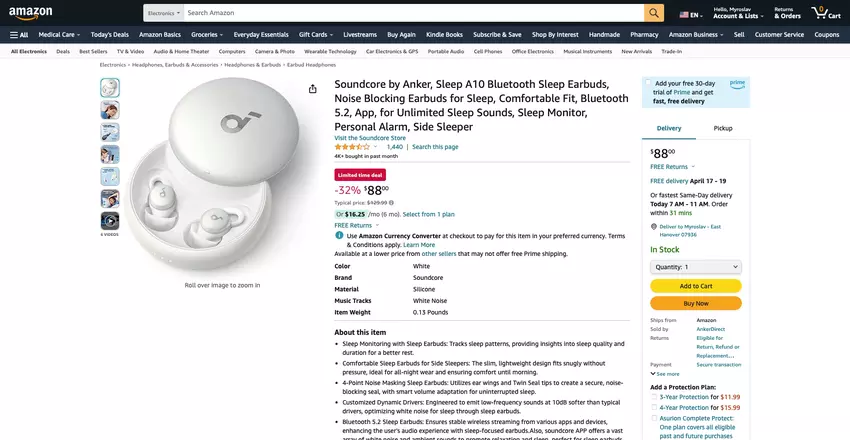Viewport: 850px width, 440px height.
Task: Focus the Search Amazon input field
Action: tap(412, 13)
